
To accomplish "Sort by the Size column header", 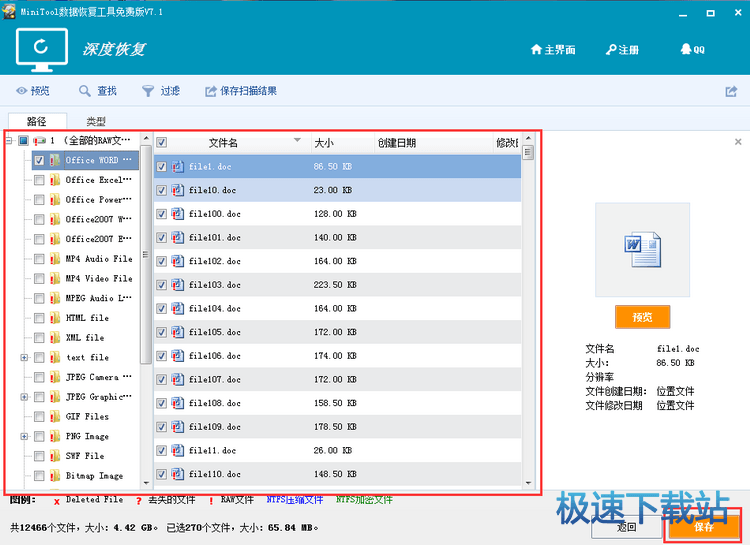I will (342, 143).
